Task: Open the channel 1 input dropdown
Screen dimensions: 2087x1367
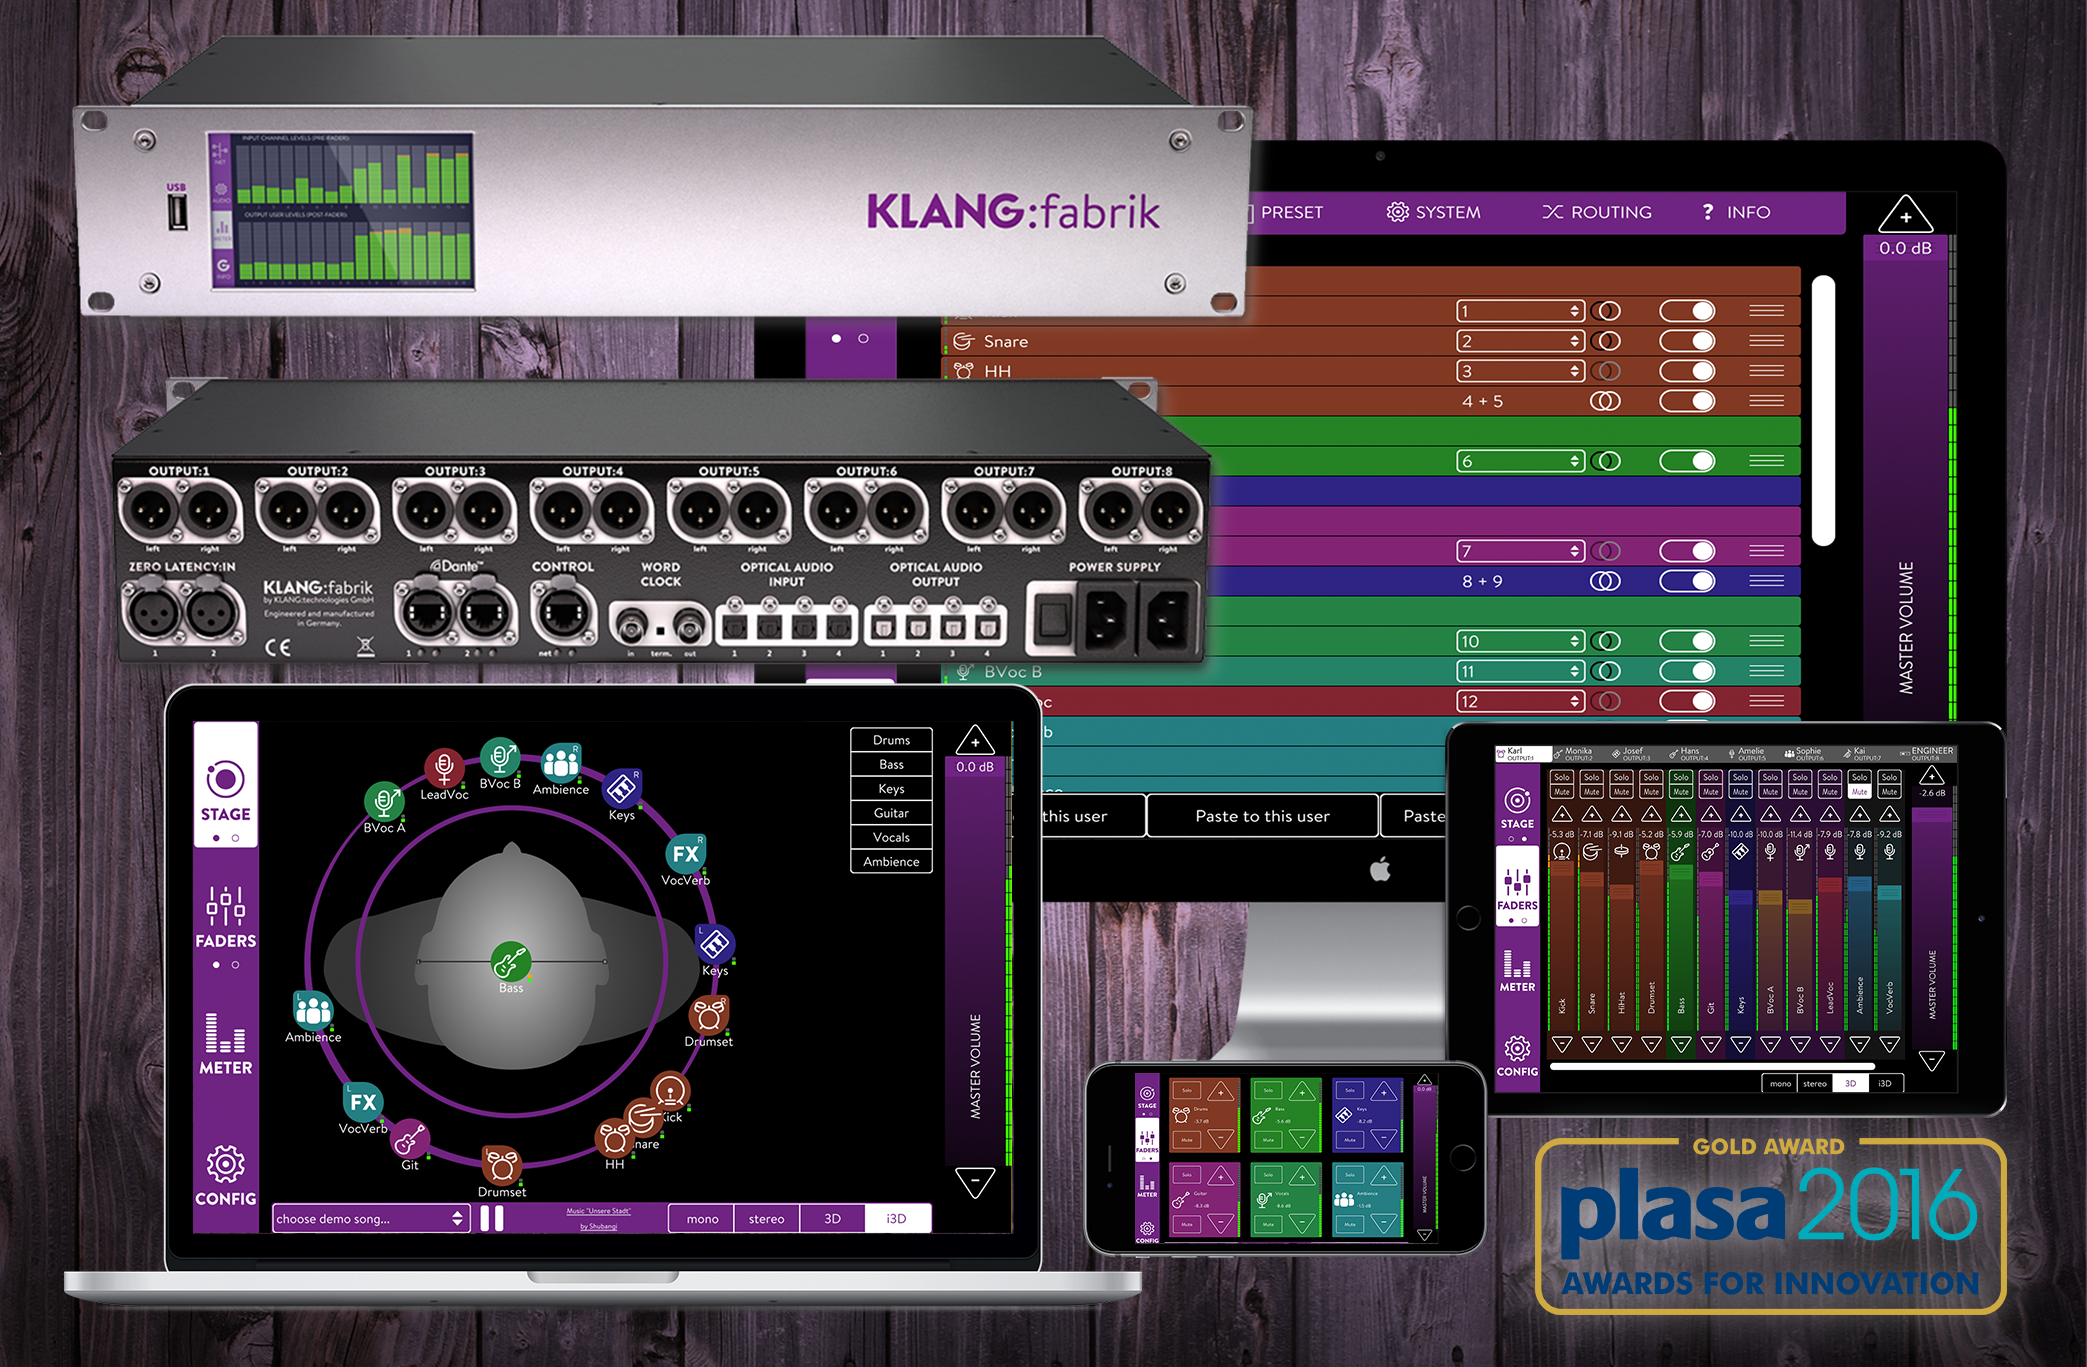Action: pos(1519,311)
